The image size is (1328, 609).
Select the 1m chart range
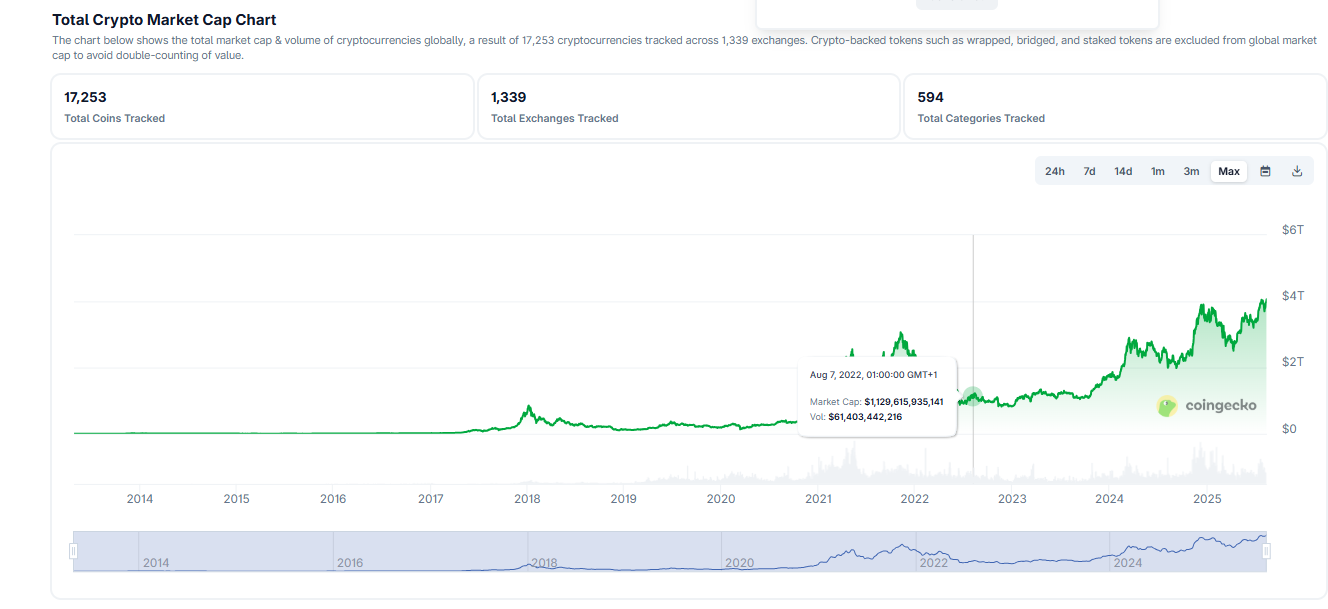point(1158,171)
